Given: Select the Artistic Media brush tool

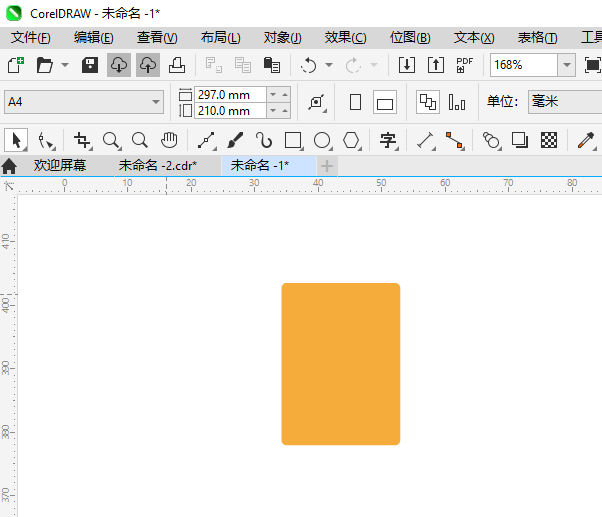Looking at the screenshot, I should tap(235, 140).
